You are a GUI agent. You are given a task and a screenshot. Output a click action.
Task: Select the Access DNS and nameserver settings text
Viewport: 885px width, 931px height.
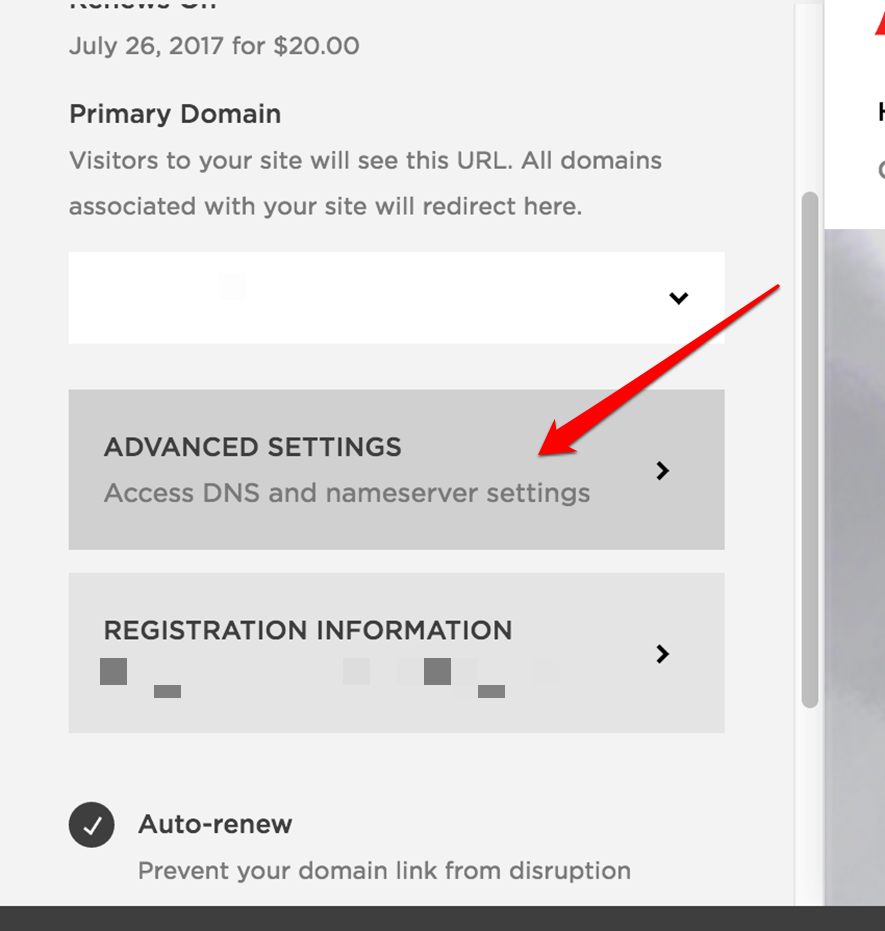click(x=347, y=493)
